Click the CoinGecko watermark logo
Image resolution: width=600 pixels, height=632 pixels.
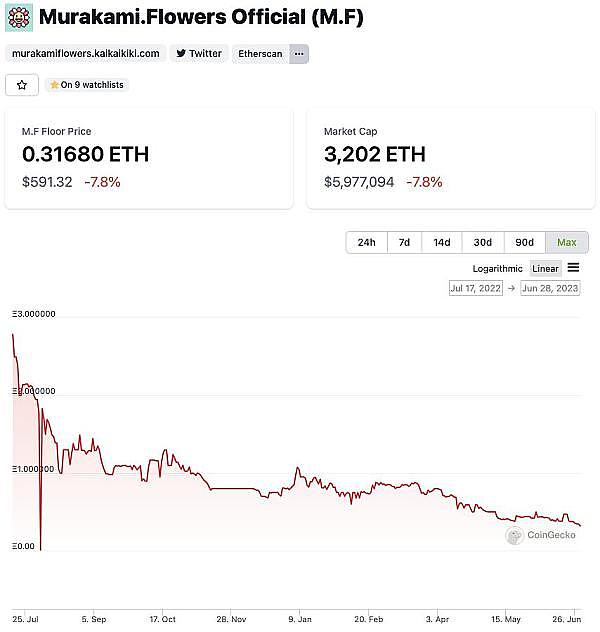coord(540,536)
